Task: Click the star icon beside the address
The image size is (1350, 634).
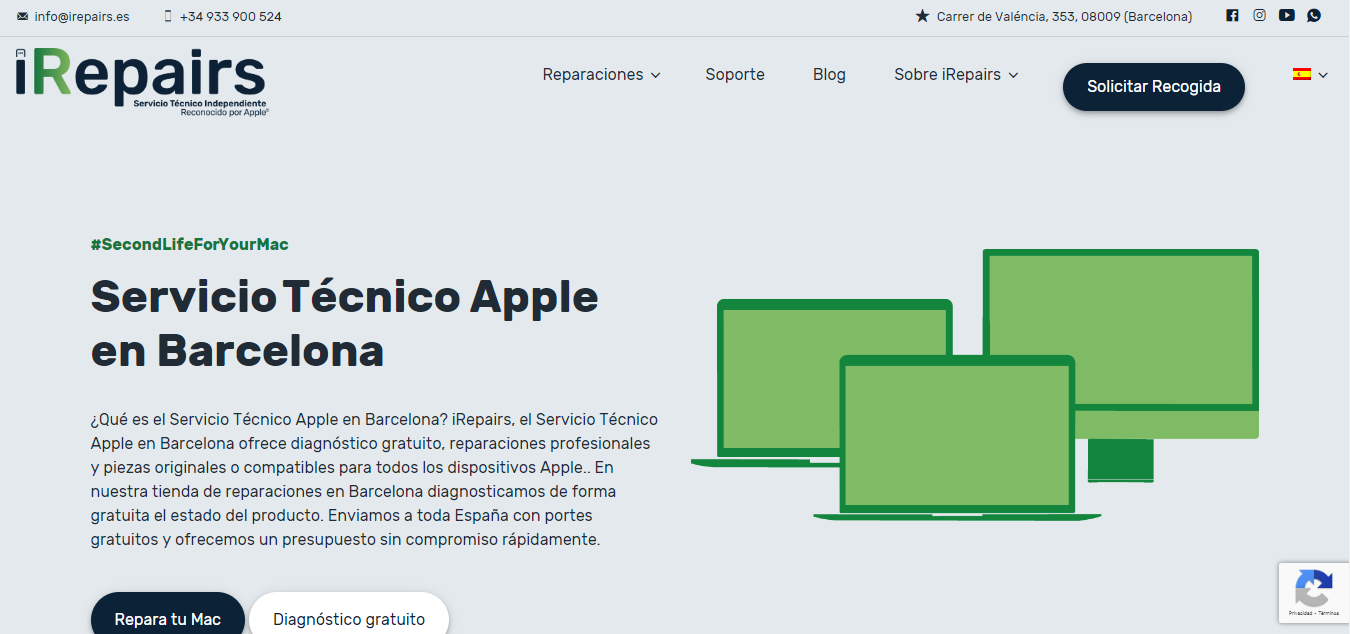Action: (922, 16)
